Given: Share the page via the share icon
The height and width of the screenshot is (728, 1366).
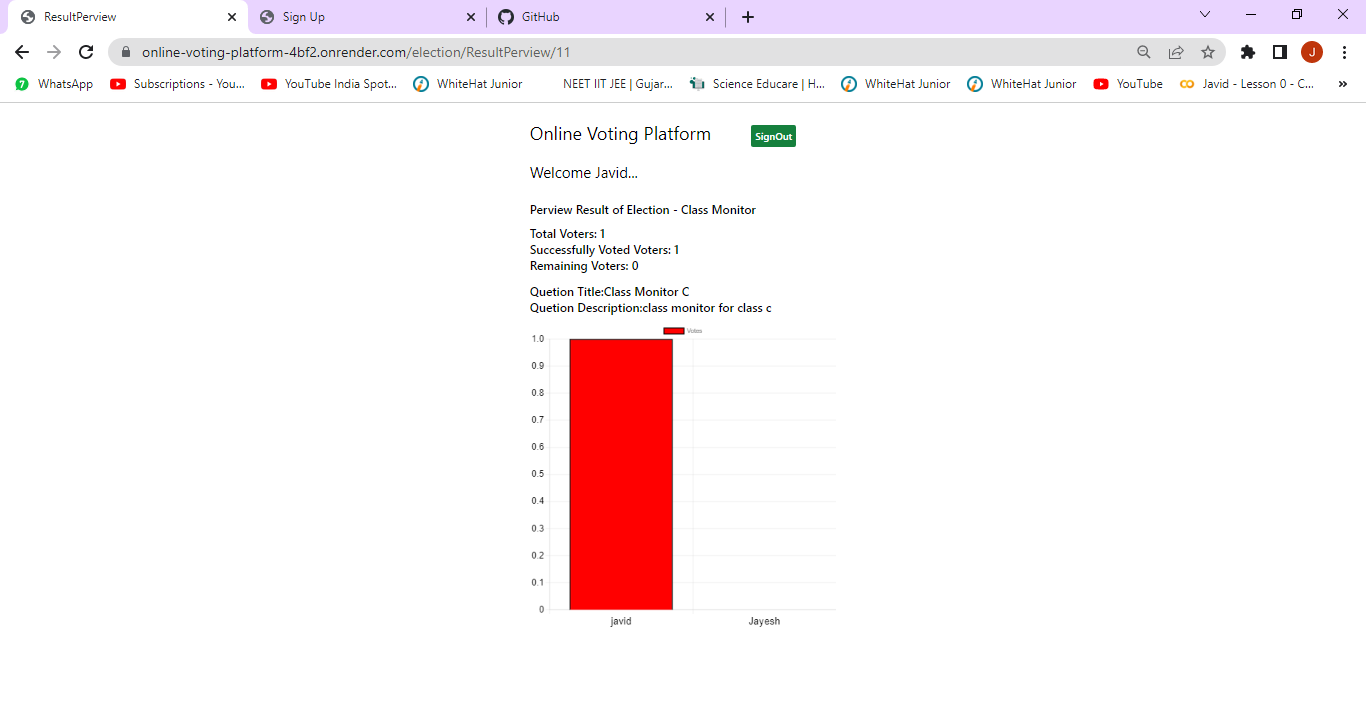Looking at the screenshot, I should click(x=1177, y=51).
